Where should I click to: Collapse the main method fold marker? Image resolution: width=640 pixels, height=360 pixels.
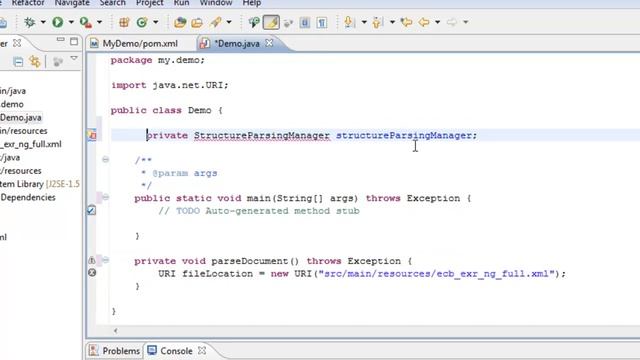click(106, 197)
